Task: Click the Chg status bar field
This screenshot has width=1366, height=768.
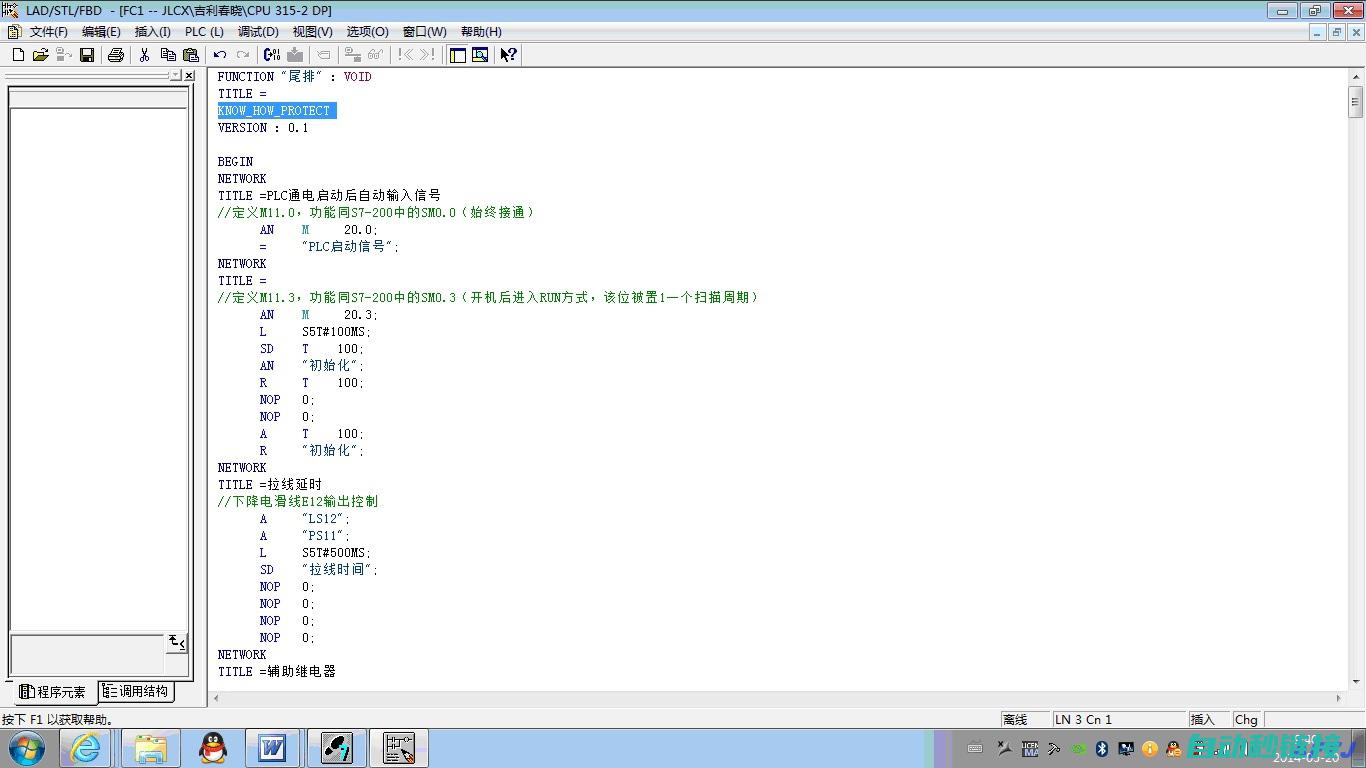Action: (1247, 720)
